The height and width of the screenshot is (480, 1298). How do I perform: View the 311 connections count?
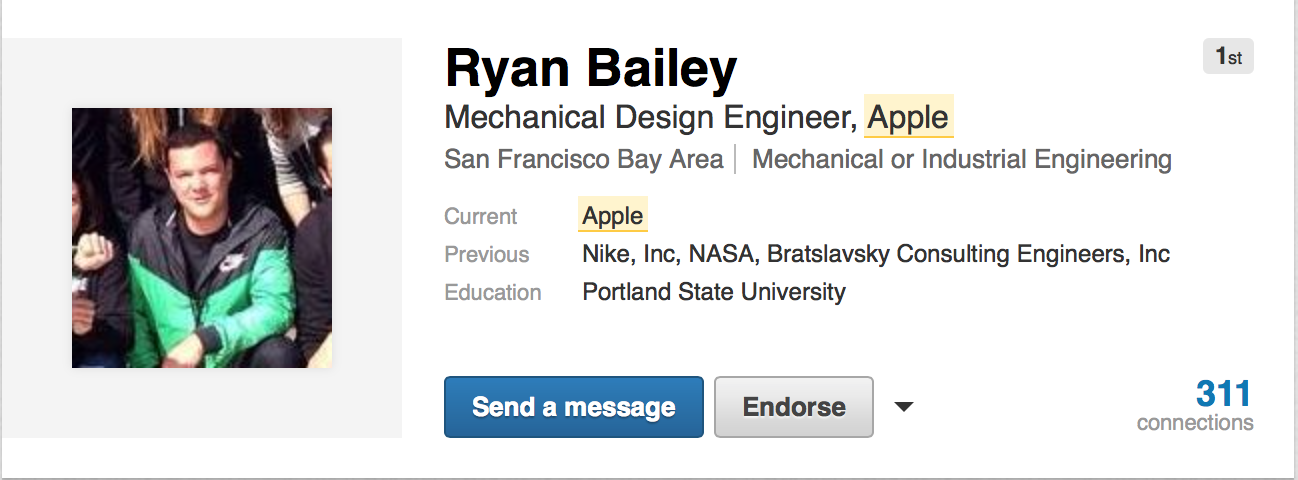pyautogui.click(x=1224, y=393)
